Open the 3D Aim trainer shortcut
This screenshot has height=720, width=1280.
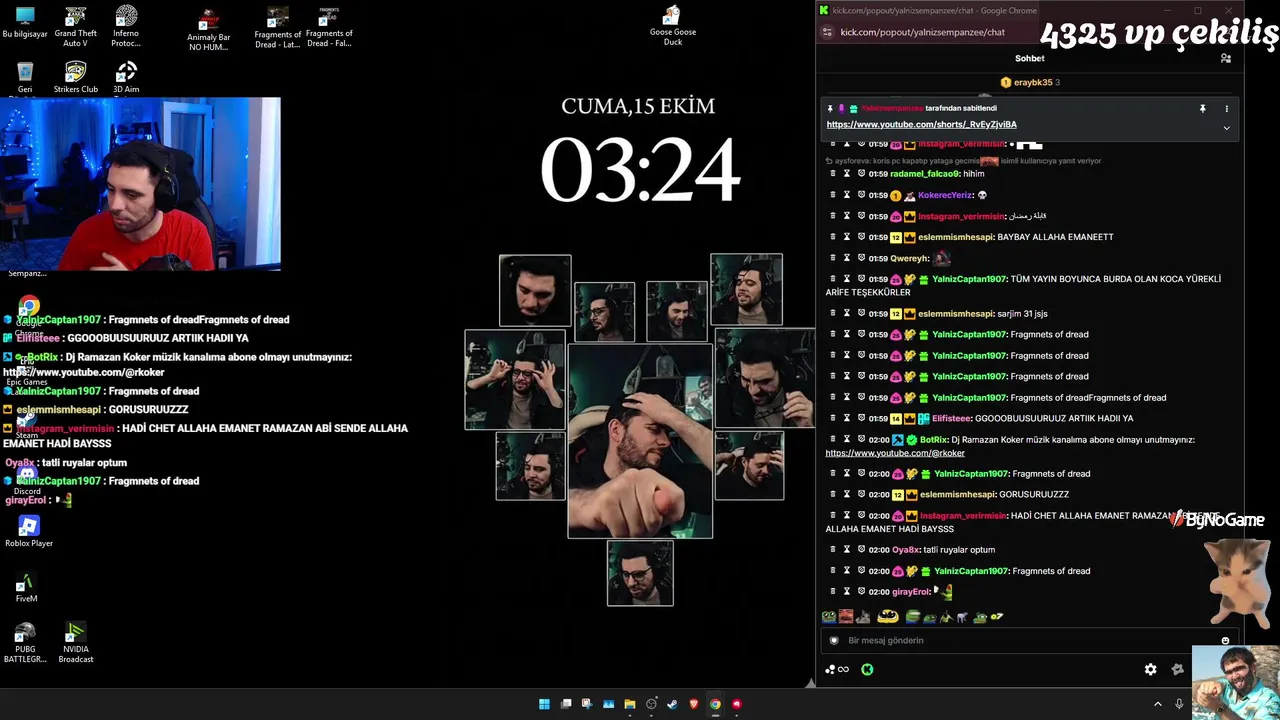pos(126,77)
